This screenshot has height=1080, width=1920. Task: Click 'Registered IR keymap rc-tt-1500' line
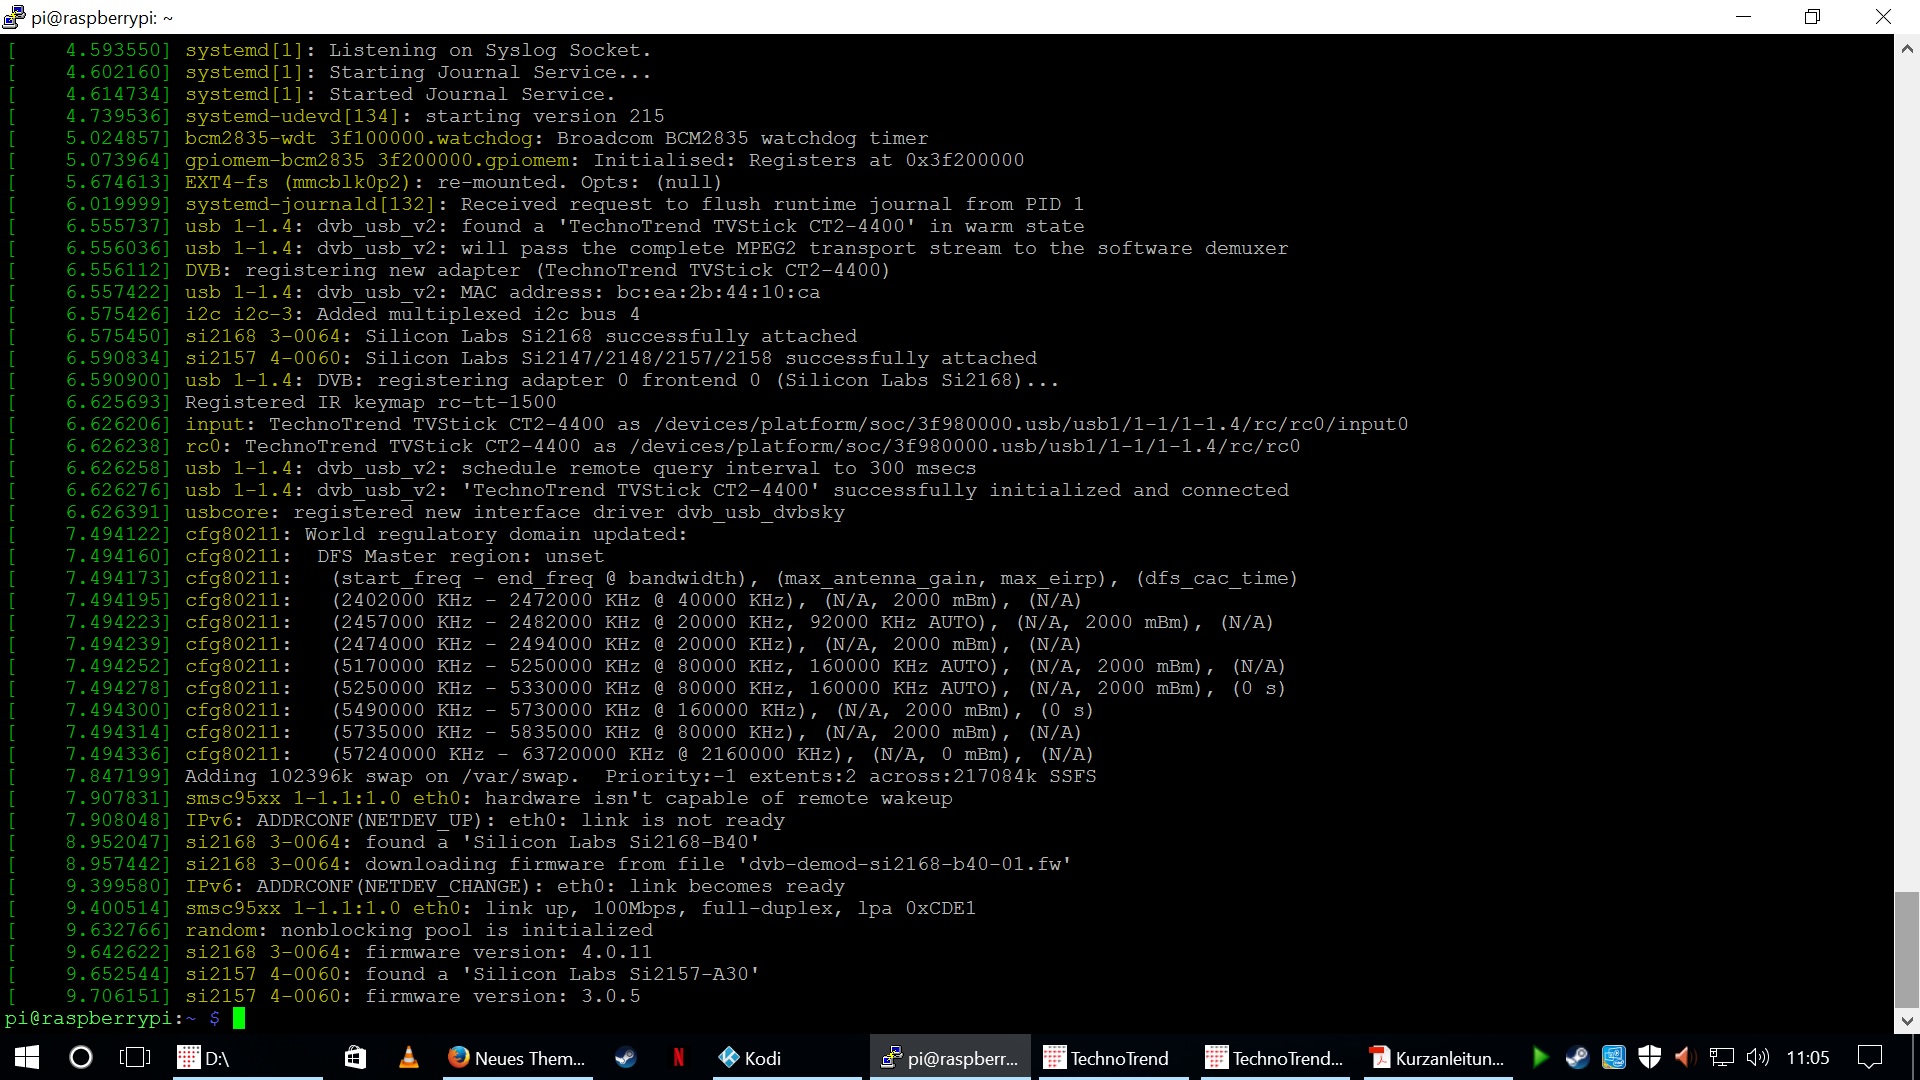[x=371, y=402]
